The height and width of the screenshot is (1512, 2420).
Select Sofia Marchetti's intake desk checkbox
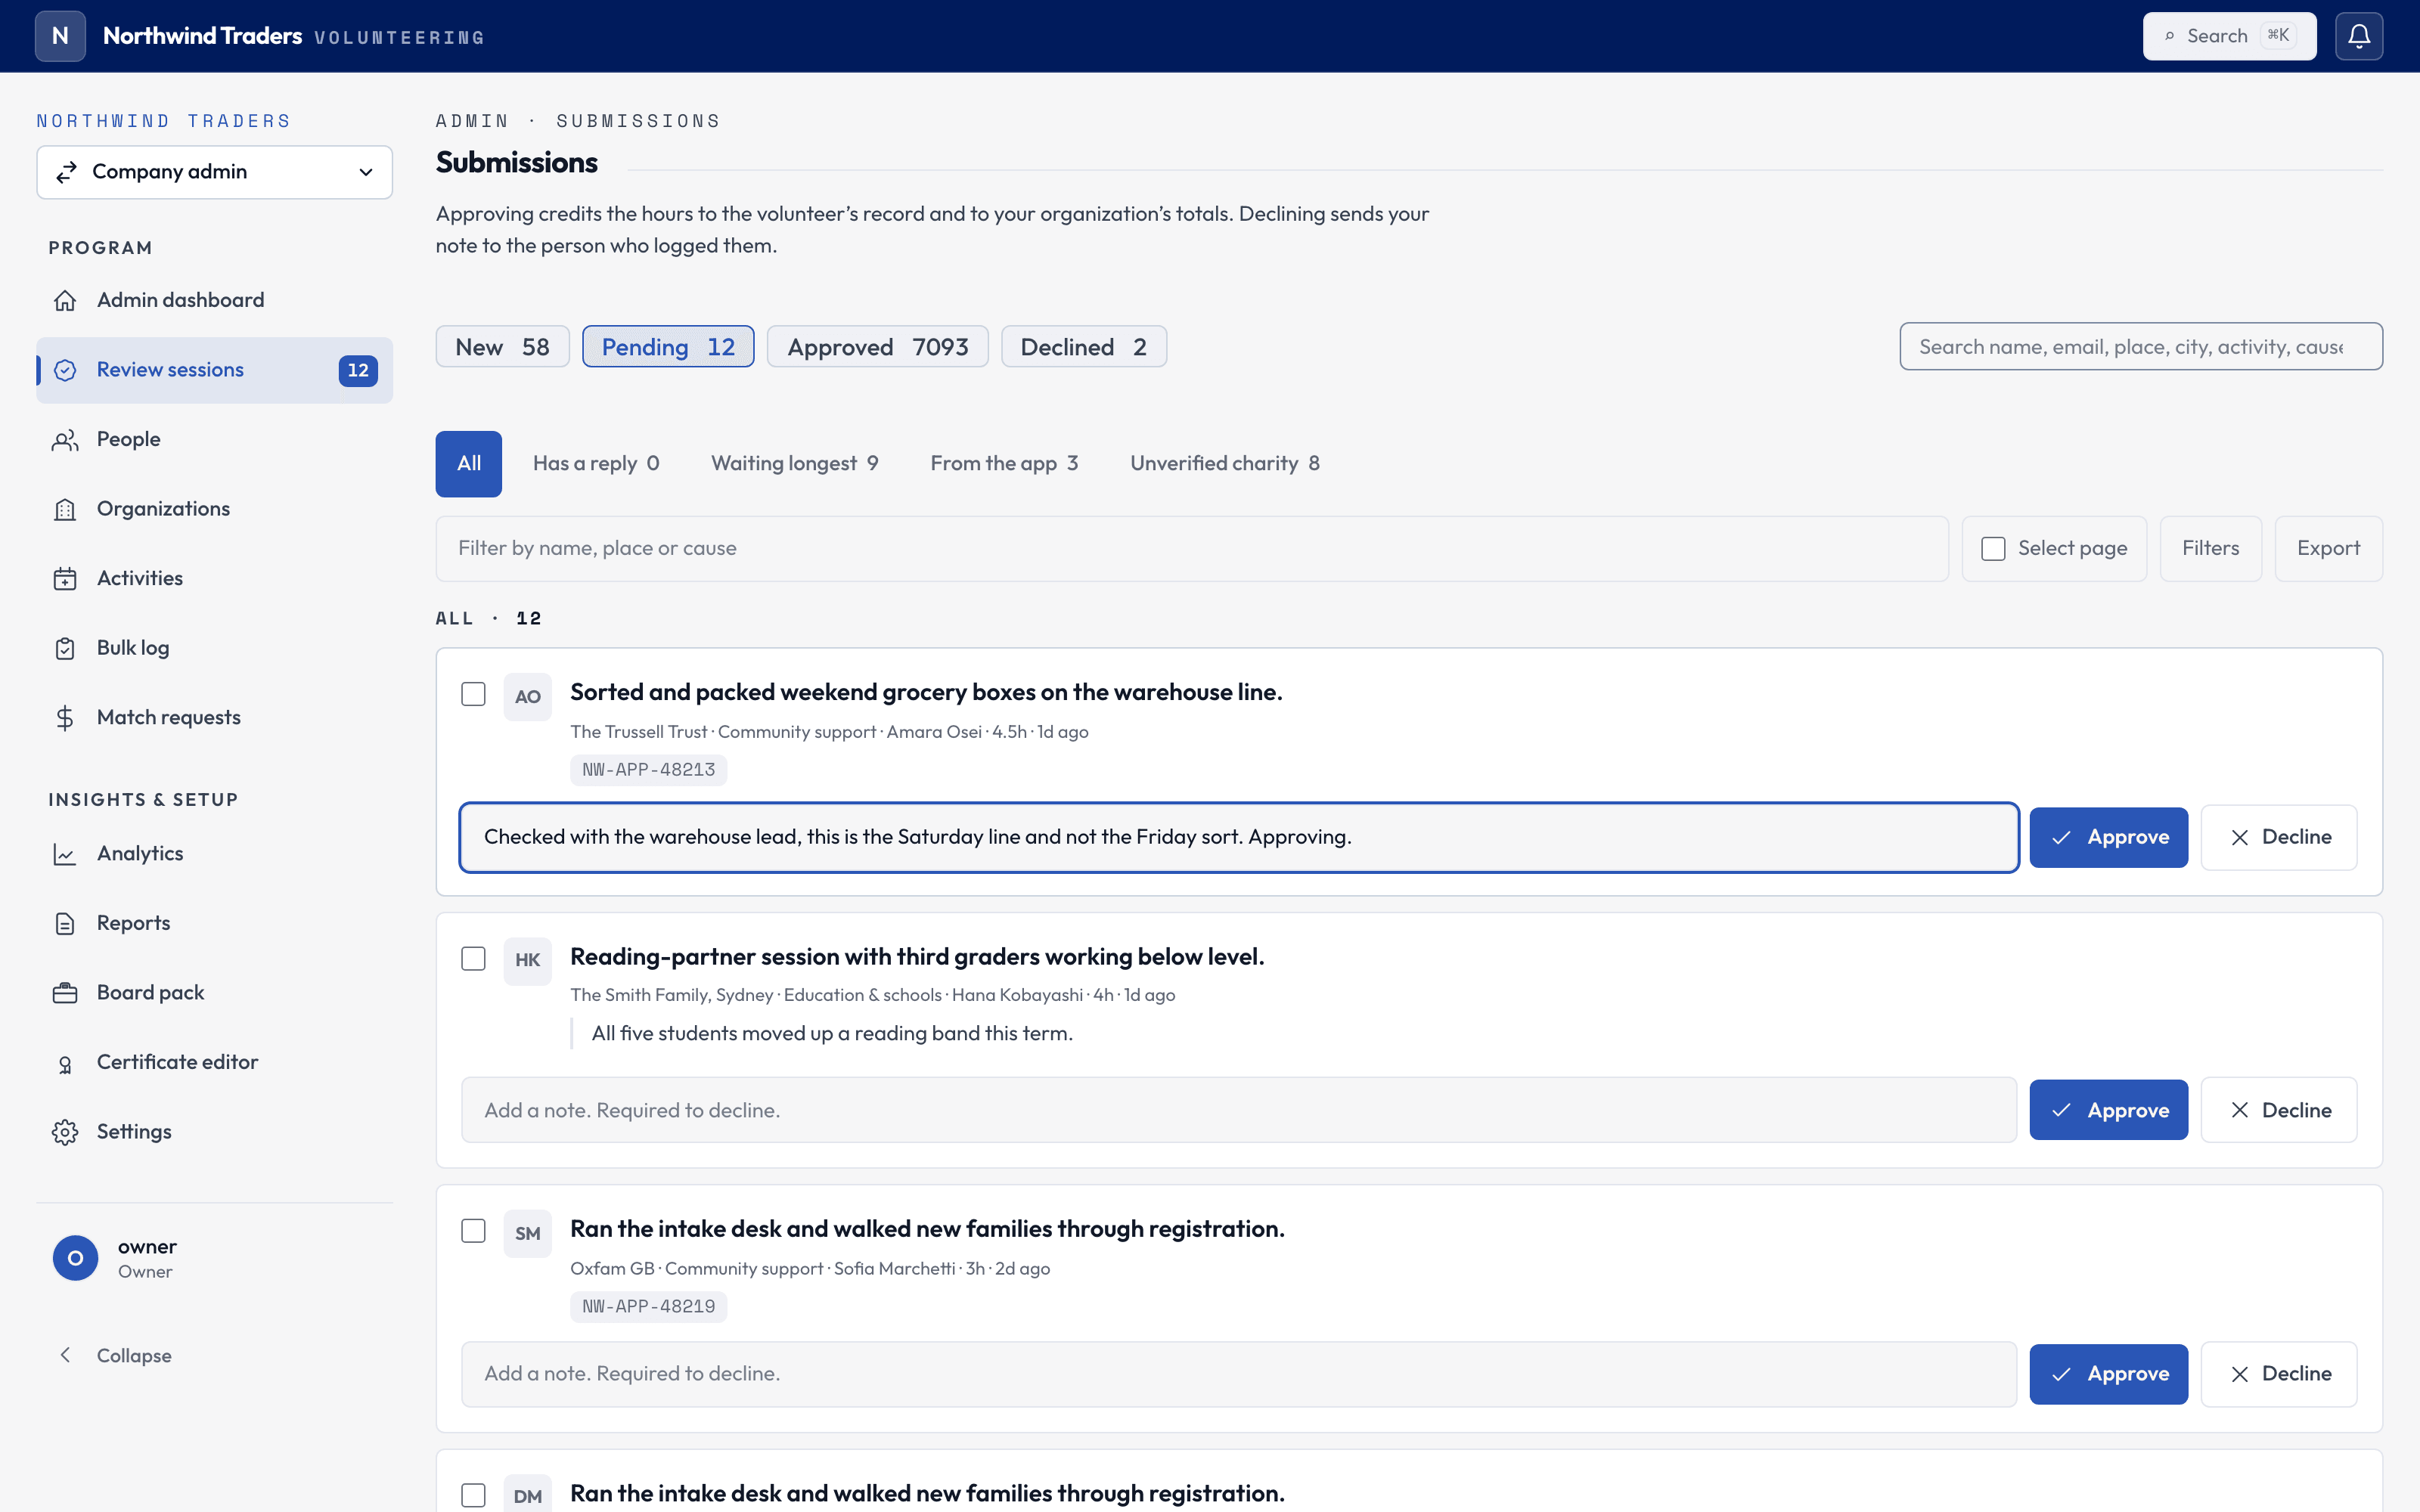click(473, 1231)
